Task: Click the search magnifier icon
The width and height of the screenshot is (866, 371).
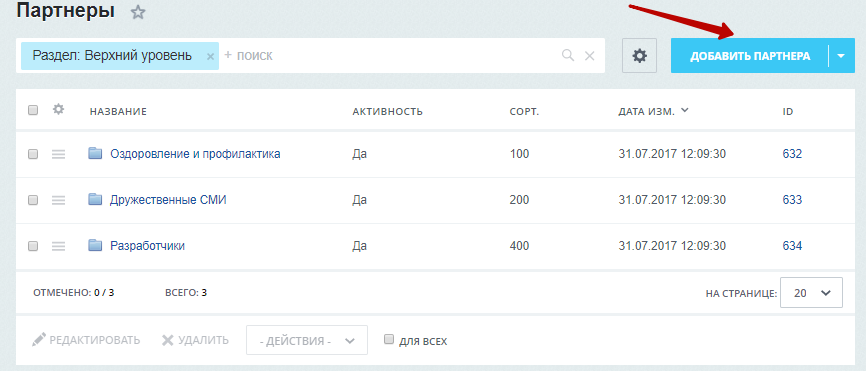Action: click(568, 55)
